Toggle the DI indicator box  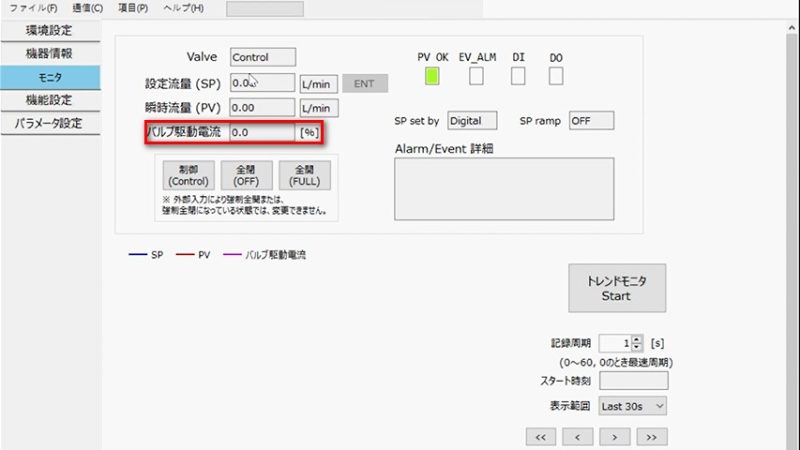[518, 76]
